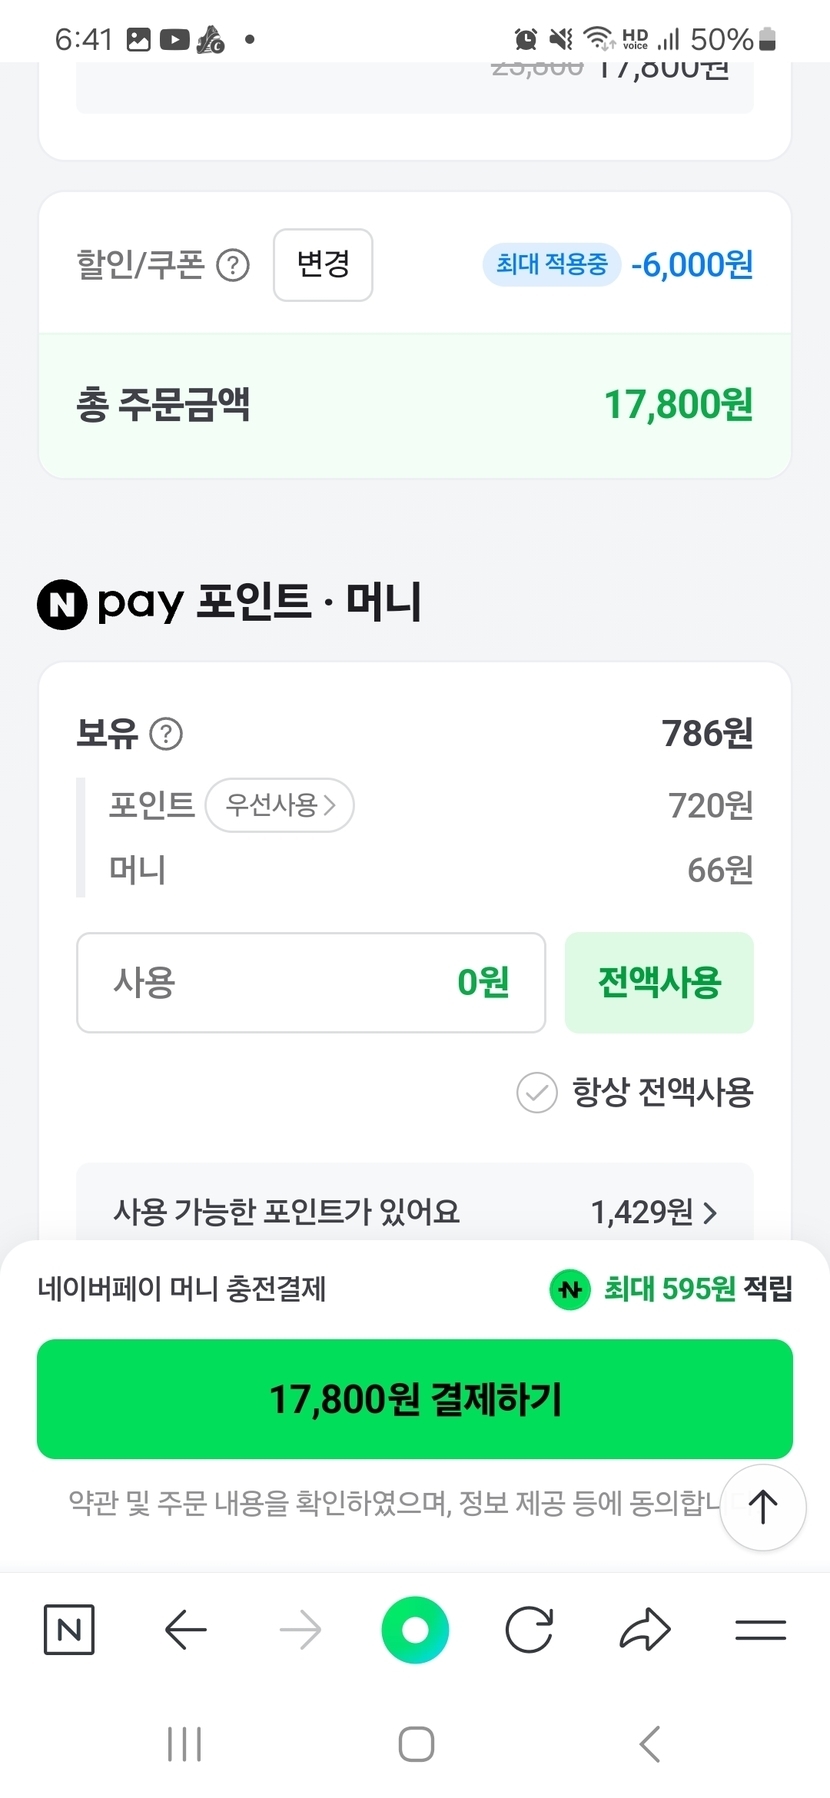Tap the Naver home N icon

(69, 1630)
